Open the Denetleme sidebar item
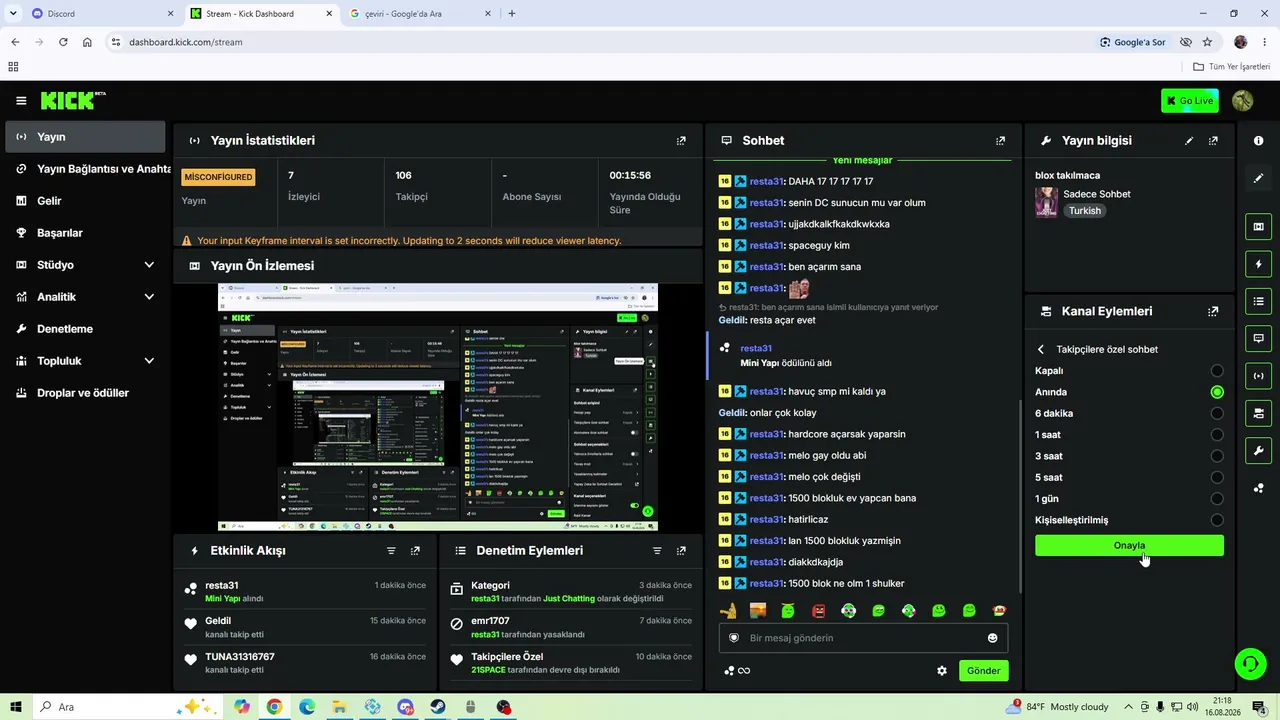The height and width of the screenshot is (720, 1280). 86,329
